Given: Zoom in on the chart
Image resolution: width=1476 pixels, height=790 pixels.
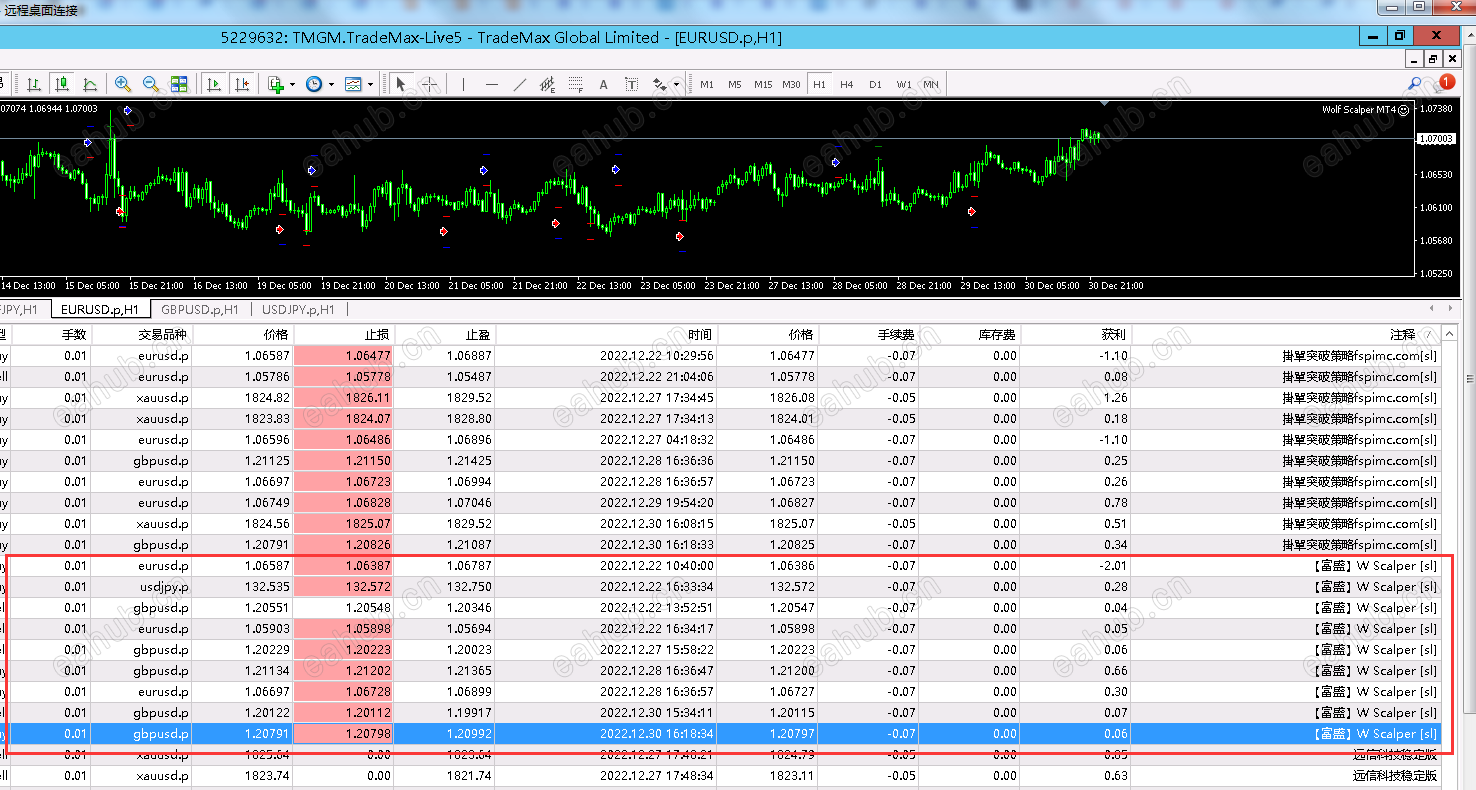Looking at the screenshot, I should click(123, 84).
